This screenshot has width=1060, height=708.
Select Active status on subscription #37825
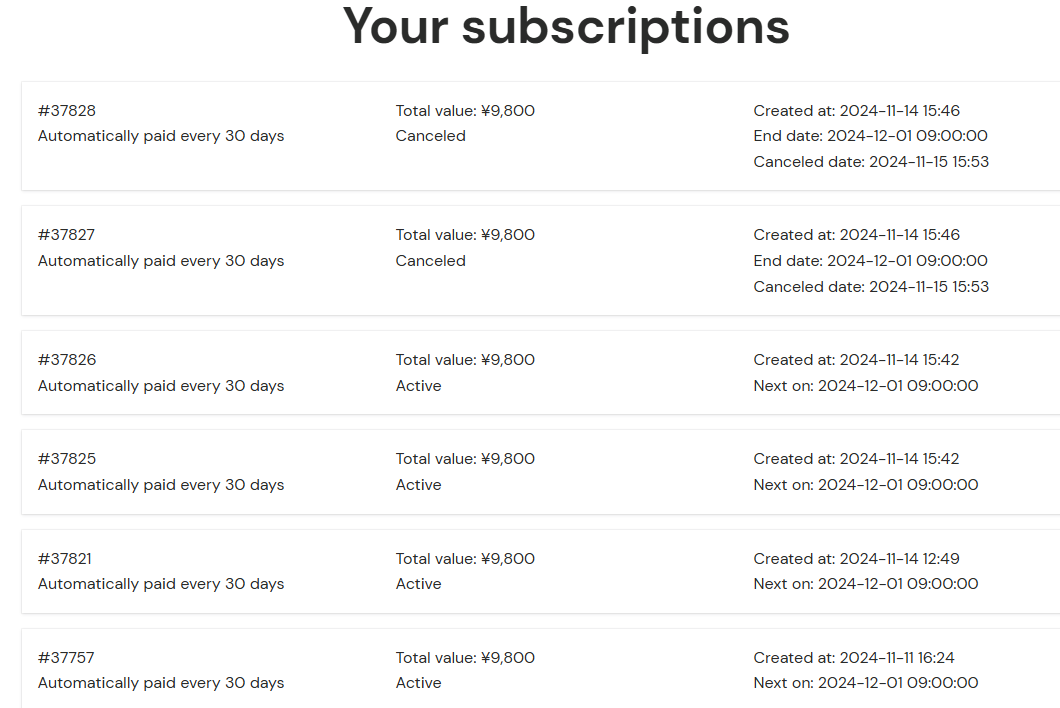(418, 485)
